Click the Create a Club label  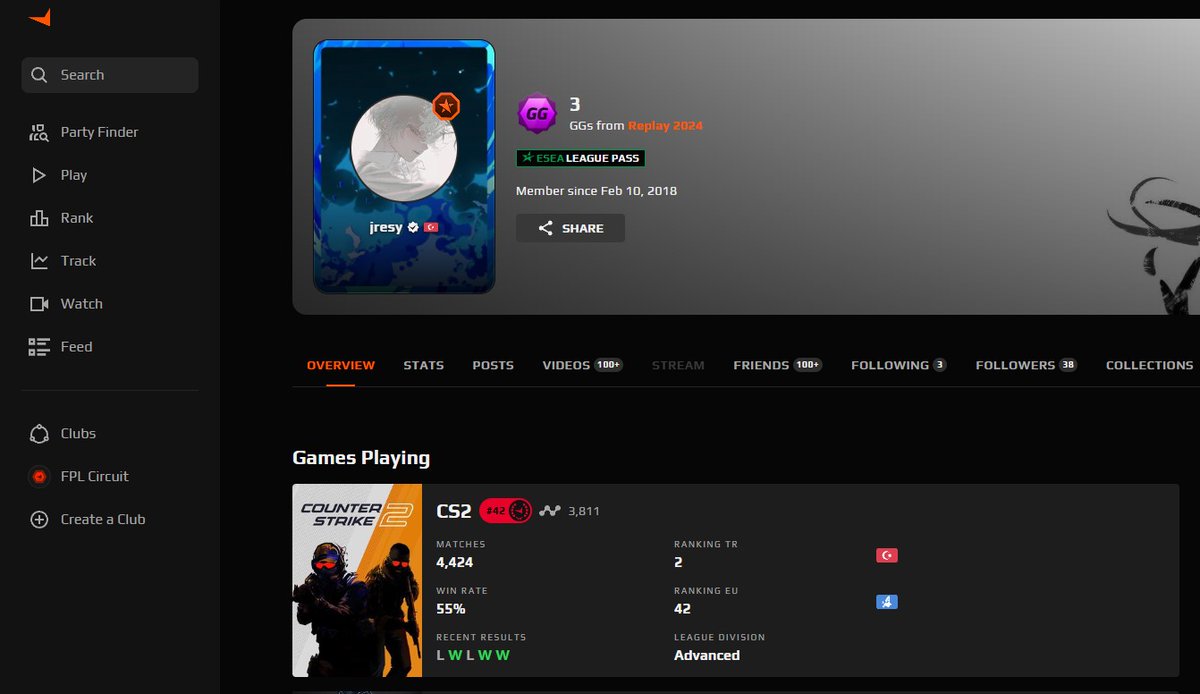coord(103,520)
